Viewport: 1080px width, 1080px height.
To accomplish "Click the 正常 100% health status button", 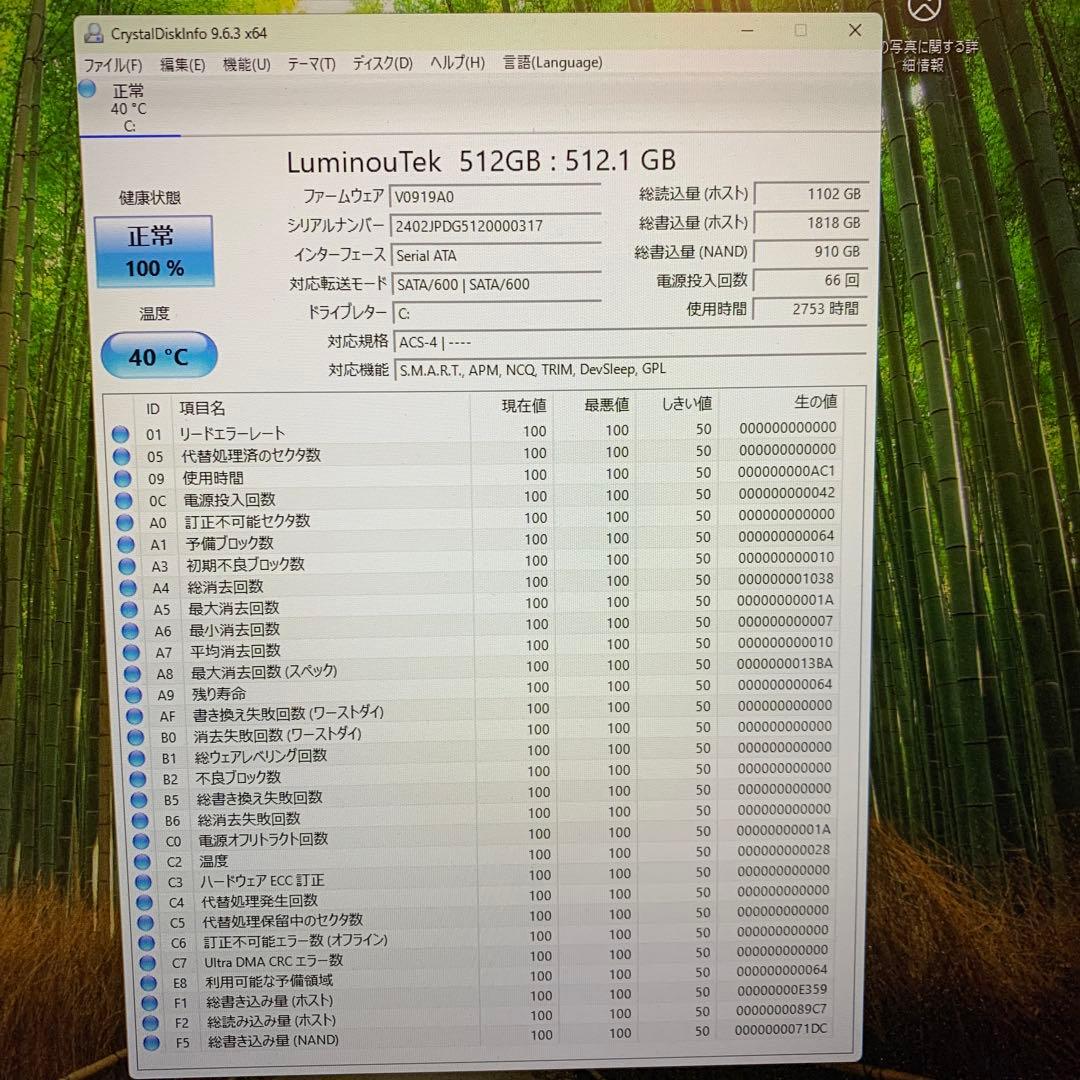I will (153, 248).
